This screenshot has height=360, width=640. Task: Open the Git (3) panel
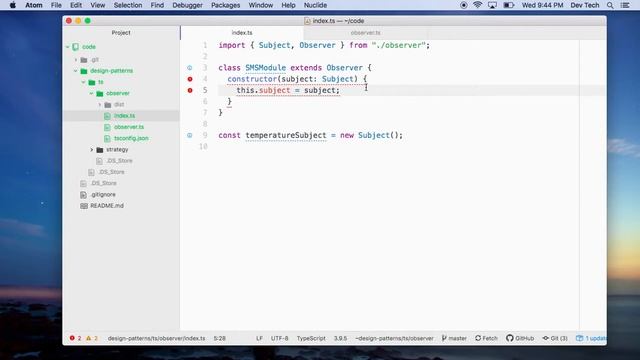(555, 338)
